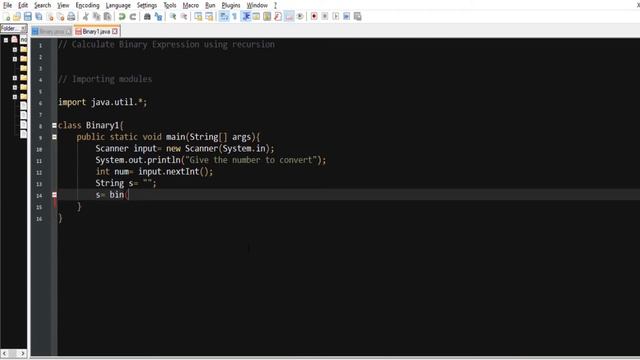The image size is (640, 360).
Task: Place cursor on 'import java.util.*;' line
Action: coord(102,102)
